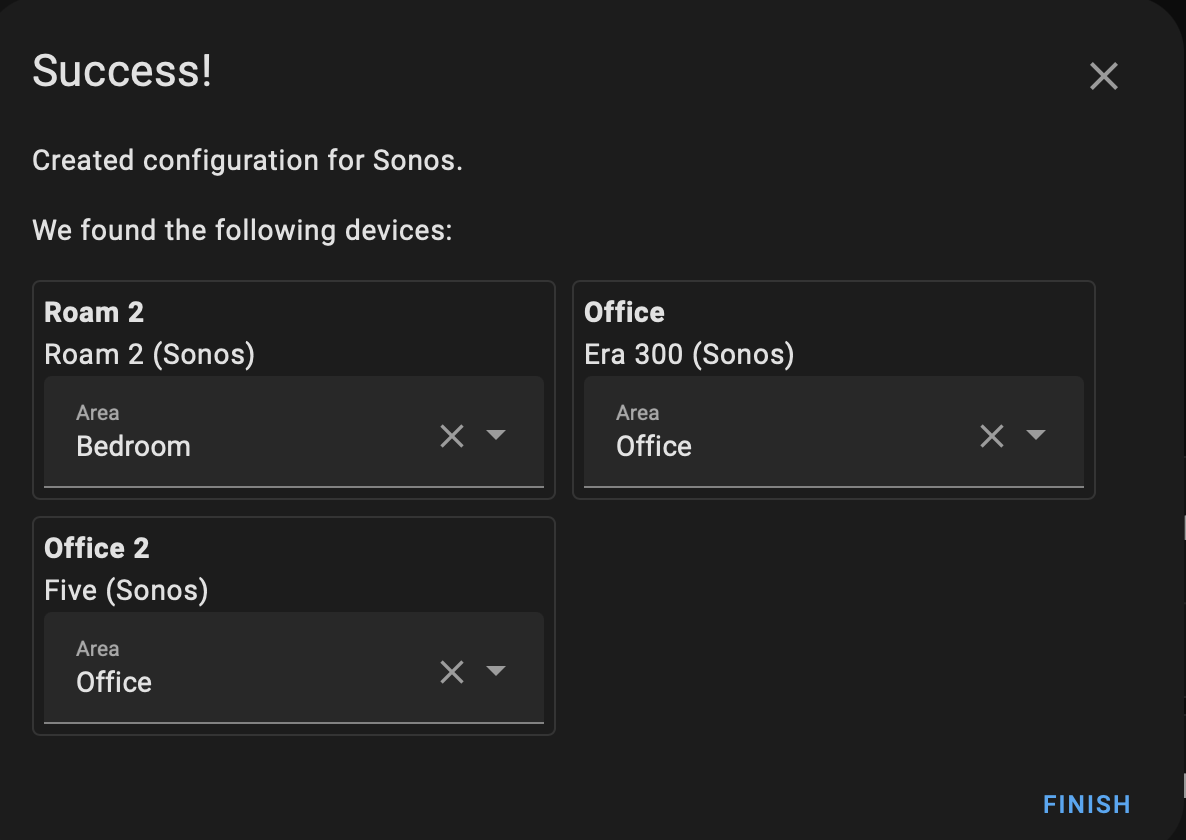
Task: Click FINISH to complete Sonos setup
Action: coord(1086,804)
